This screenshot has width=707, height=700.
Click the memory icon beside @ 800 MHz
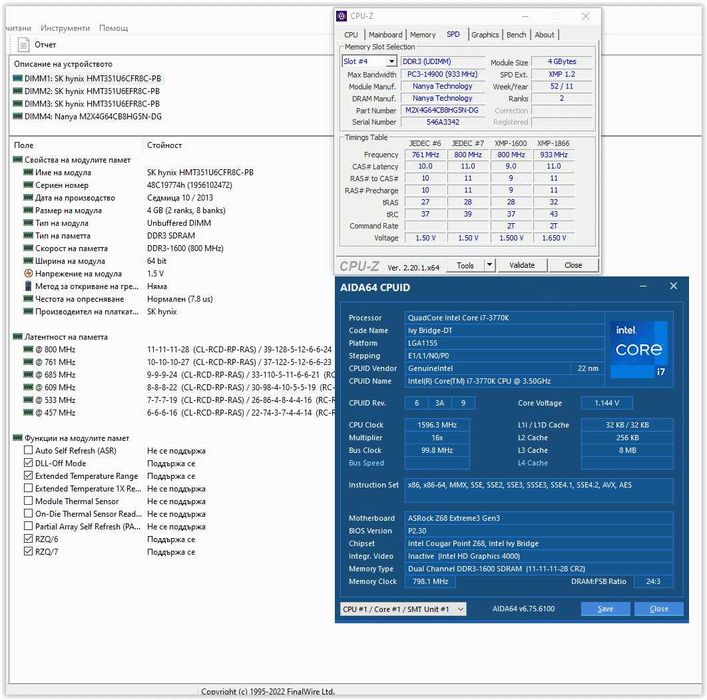tap(28, 349)
